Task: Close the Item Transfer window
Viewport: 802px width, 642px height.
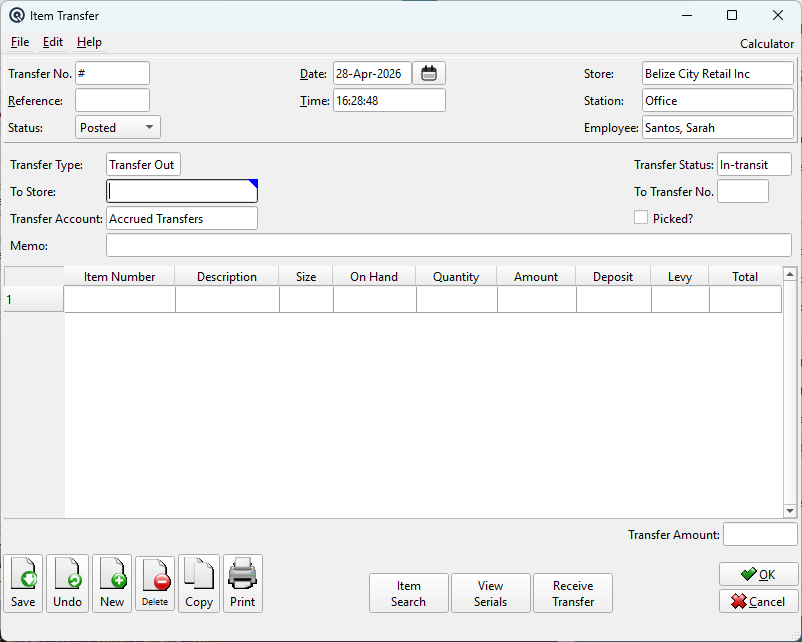Action: [777, 15]
